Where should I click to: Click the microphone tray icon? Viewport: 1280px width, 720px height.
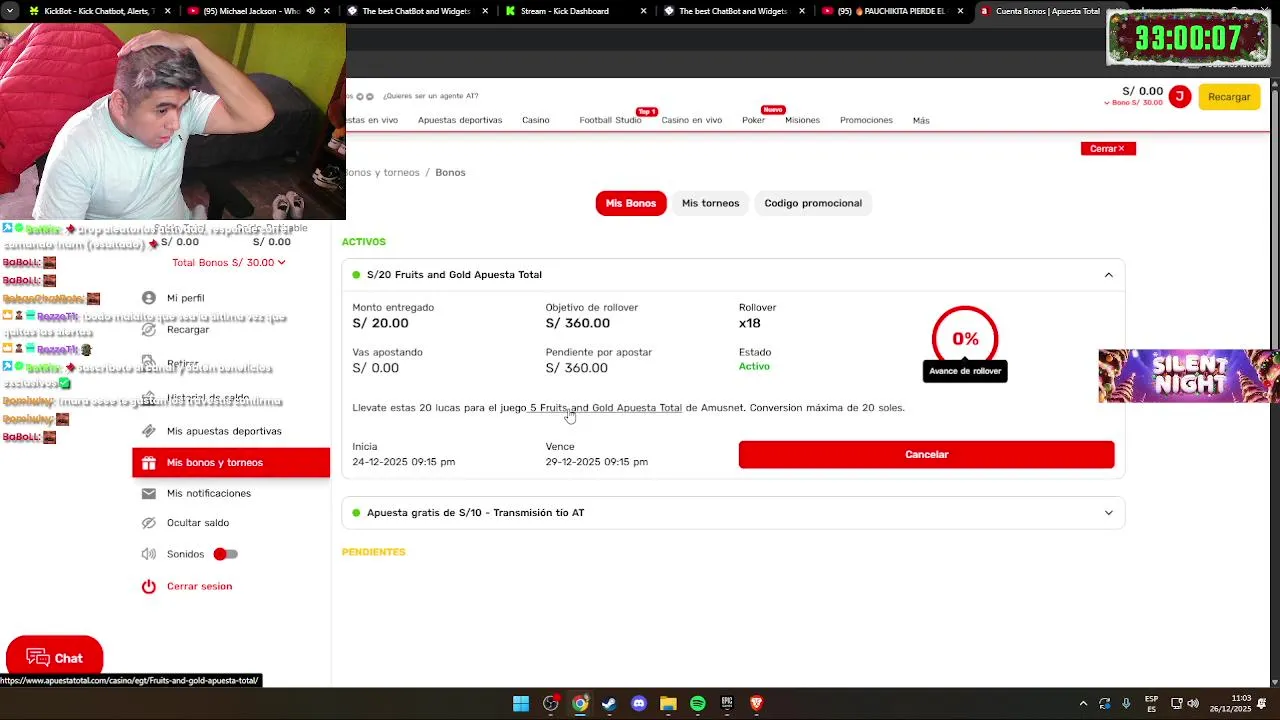pyautogui.click(x=1126, y=704)
